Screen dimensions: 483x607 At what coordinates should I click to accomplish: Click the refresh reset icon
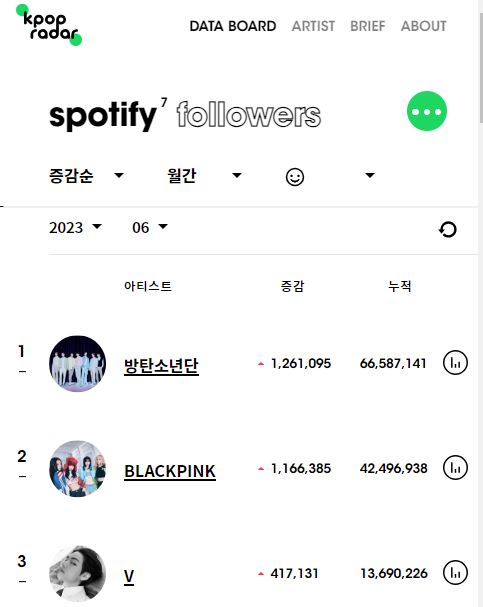448,229
